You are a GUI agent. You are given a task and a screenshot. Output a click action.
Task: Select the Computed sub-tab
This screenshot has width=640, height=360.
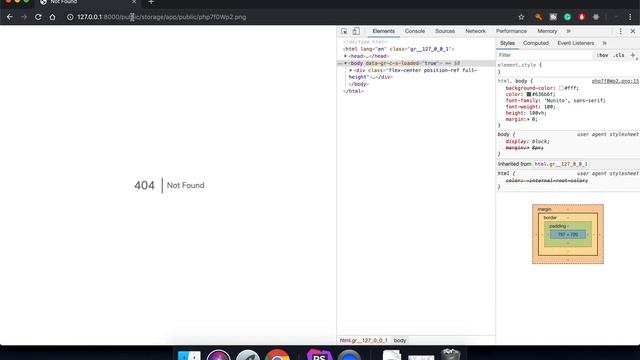536,43
